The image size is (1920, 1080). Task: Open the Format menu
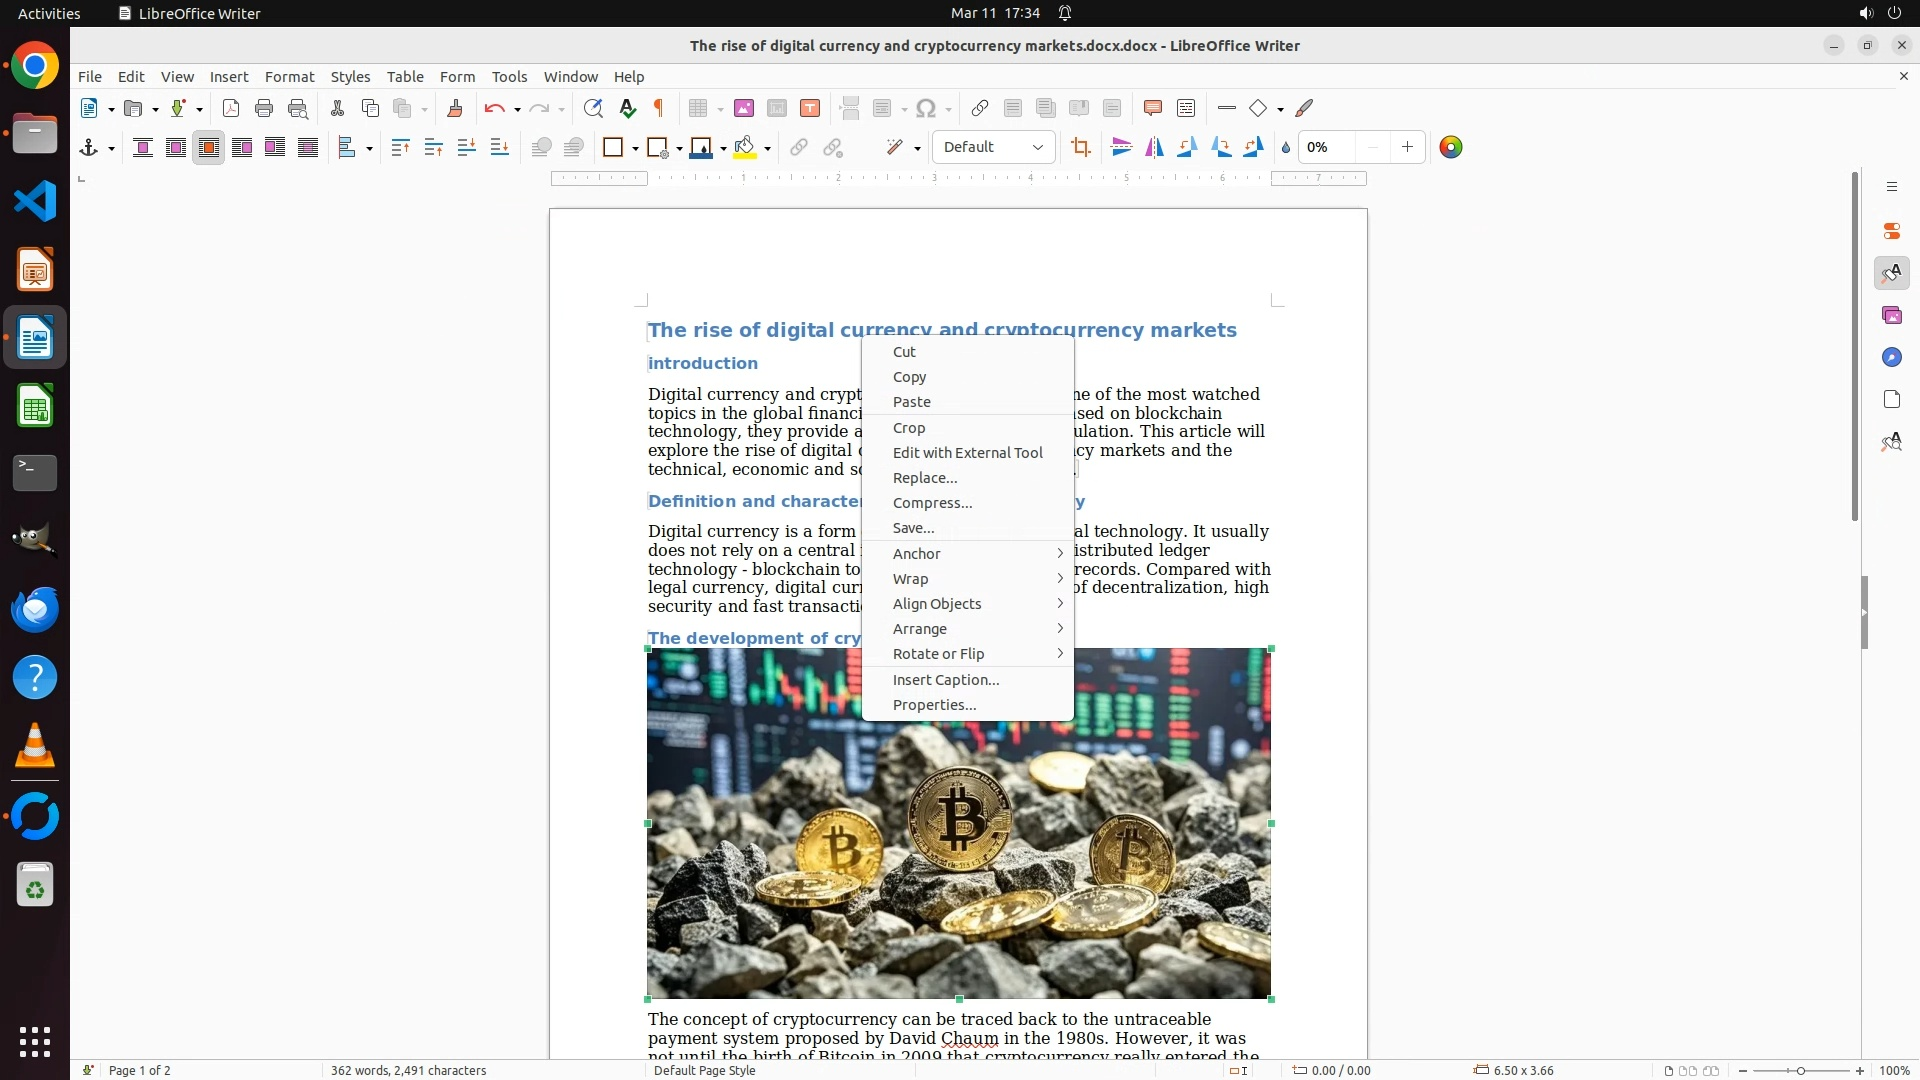[289, 77]
